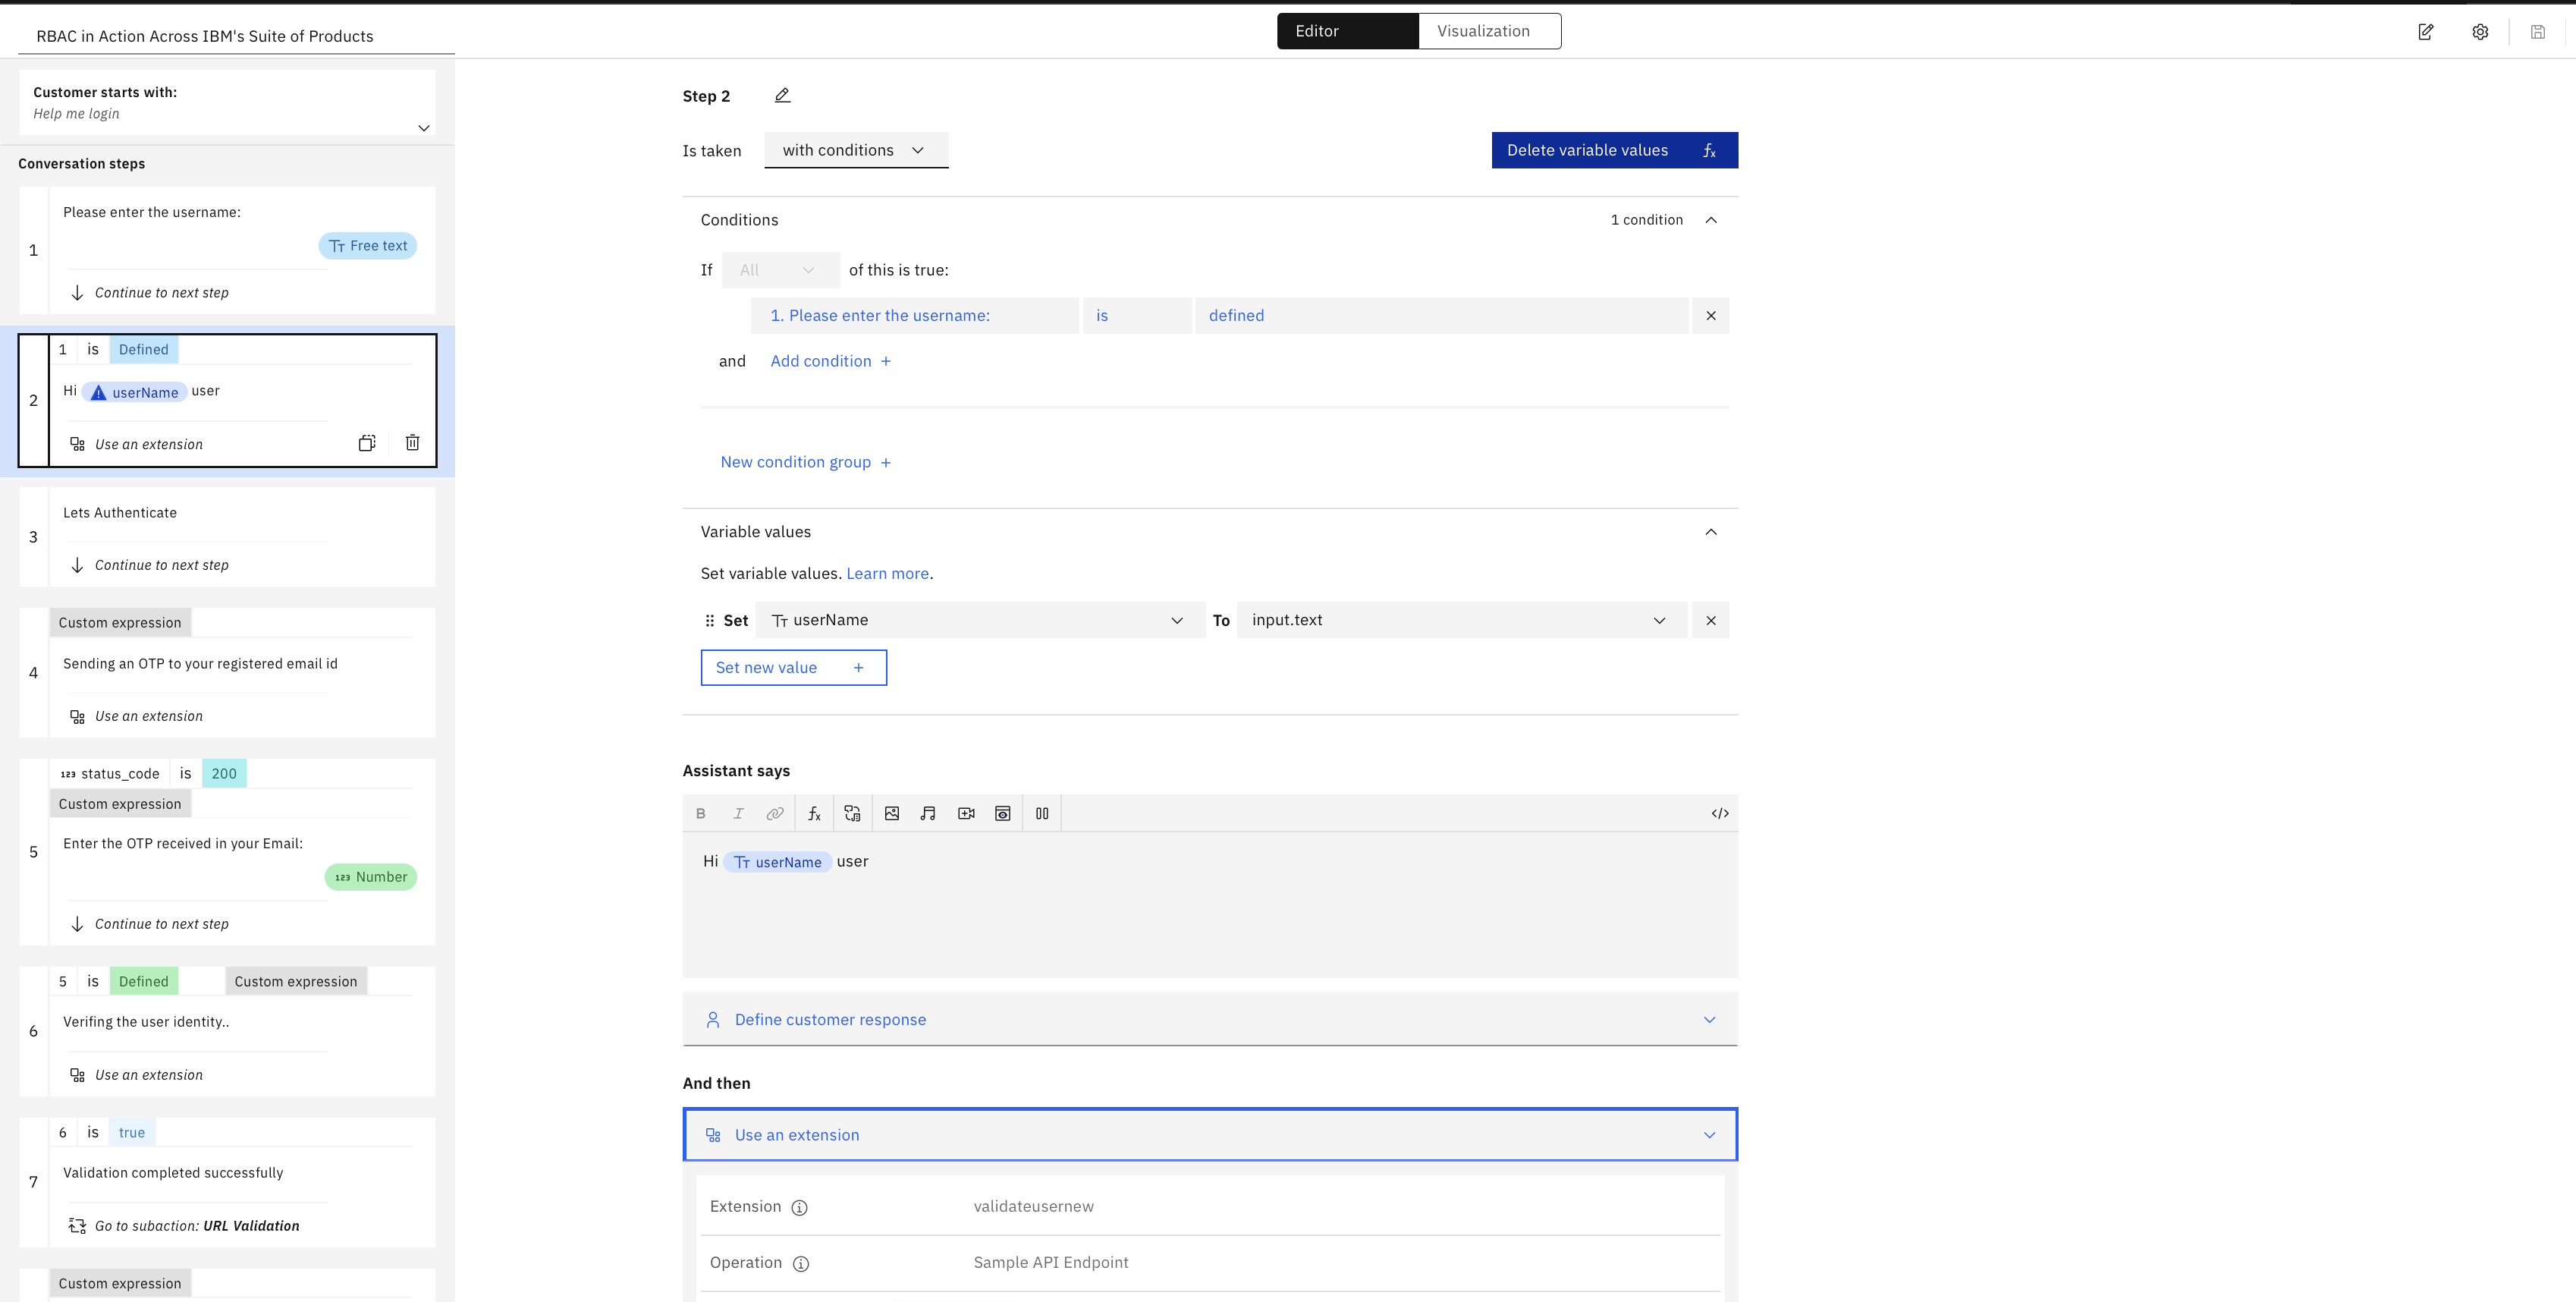Image resolution: width=2576 pixels, height=1302 pixels.
Task: Insert an image into the assistant response
Action: (x=891, y=813)
